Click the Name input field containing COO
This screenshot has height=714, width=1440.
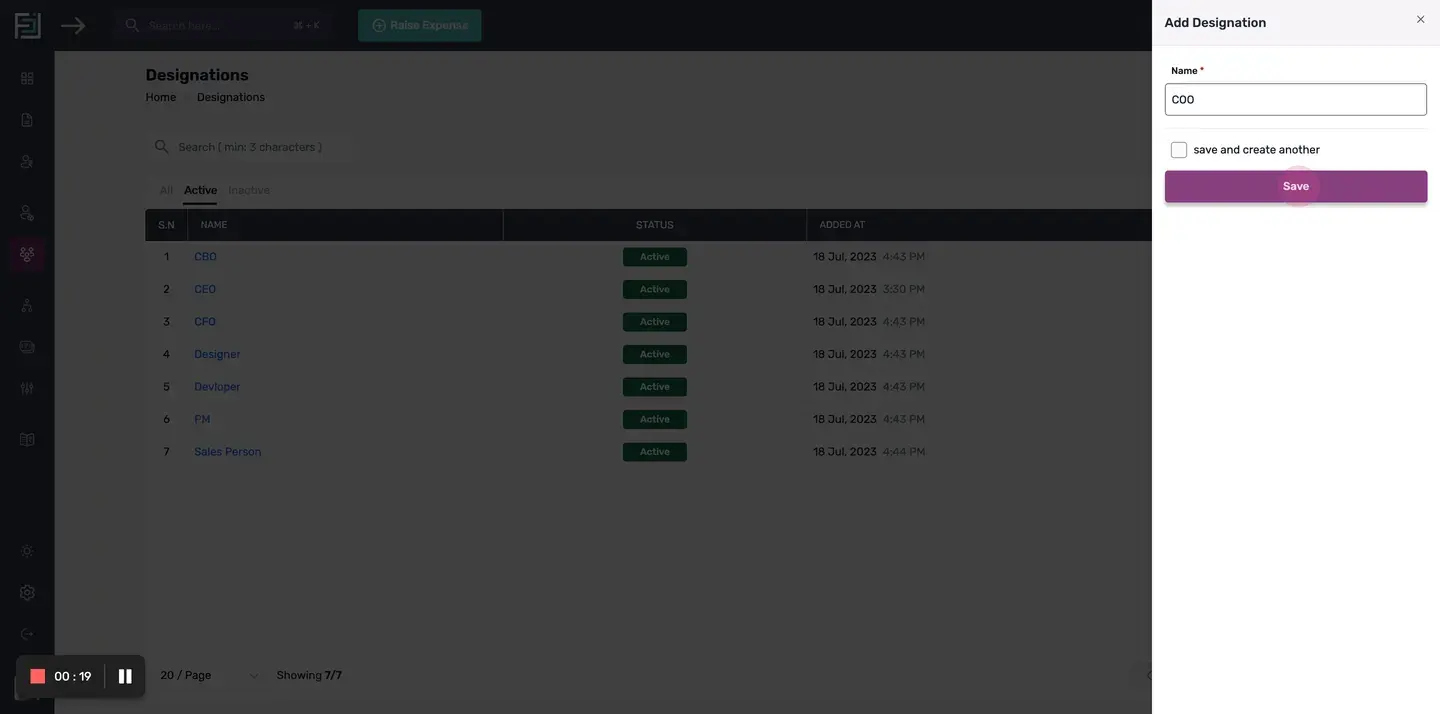pyautogui.click(x=1296, y=100)
